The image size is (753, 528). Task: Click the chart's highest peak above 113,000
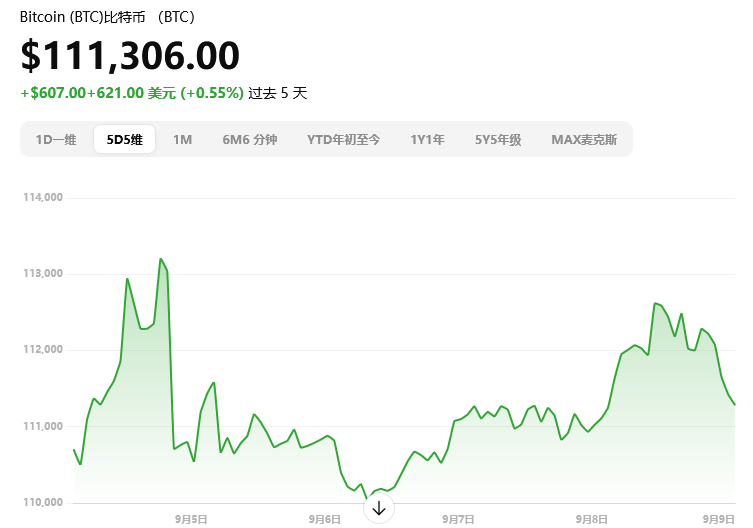coord(160,259)
